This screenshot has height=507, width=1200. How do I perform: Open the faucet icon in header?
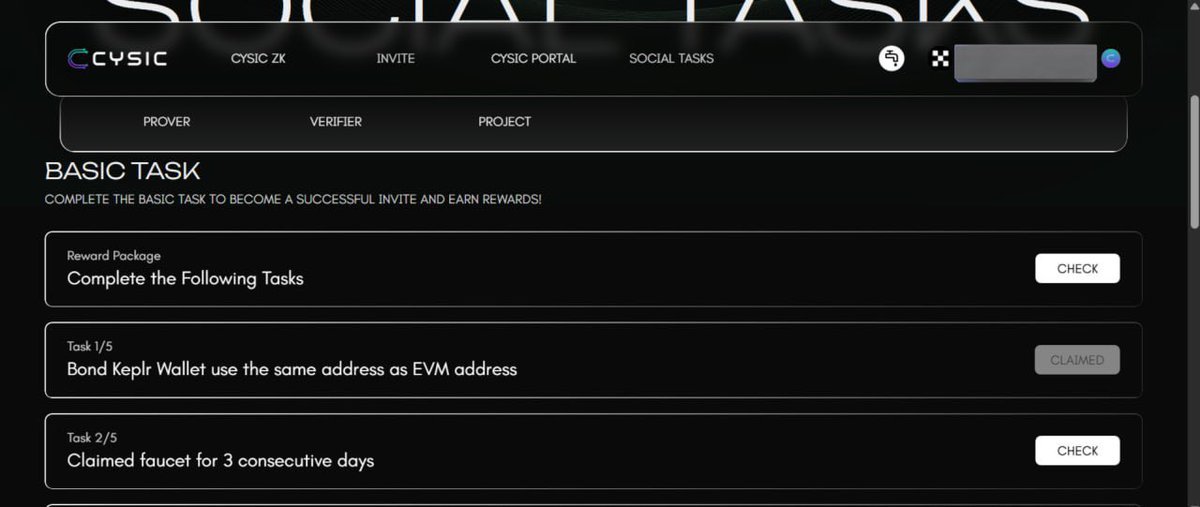892,59
